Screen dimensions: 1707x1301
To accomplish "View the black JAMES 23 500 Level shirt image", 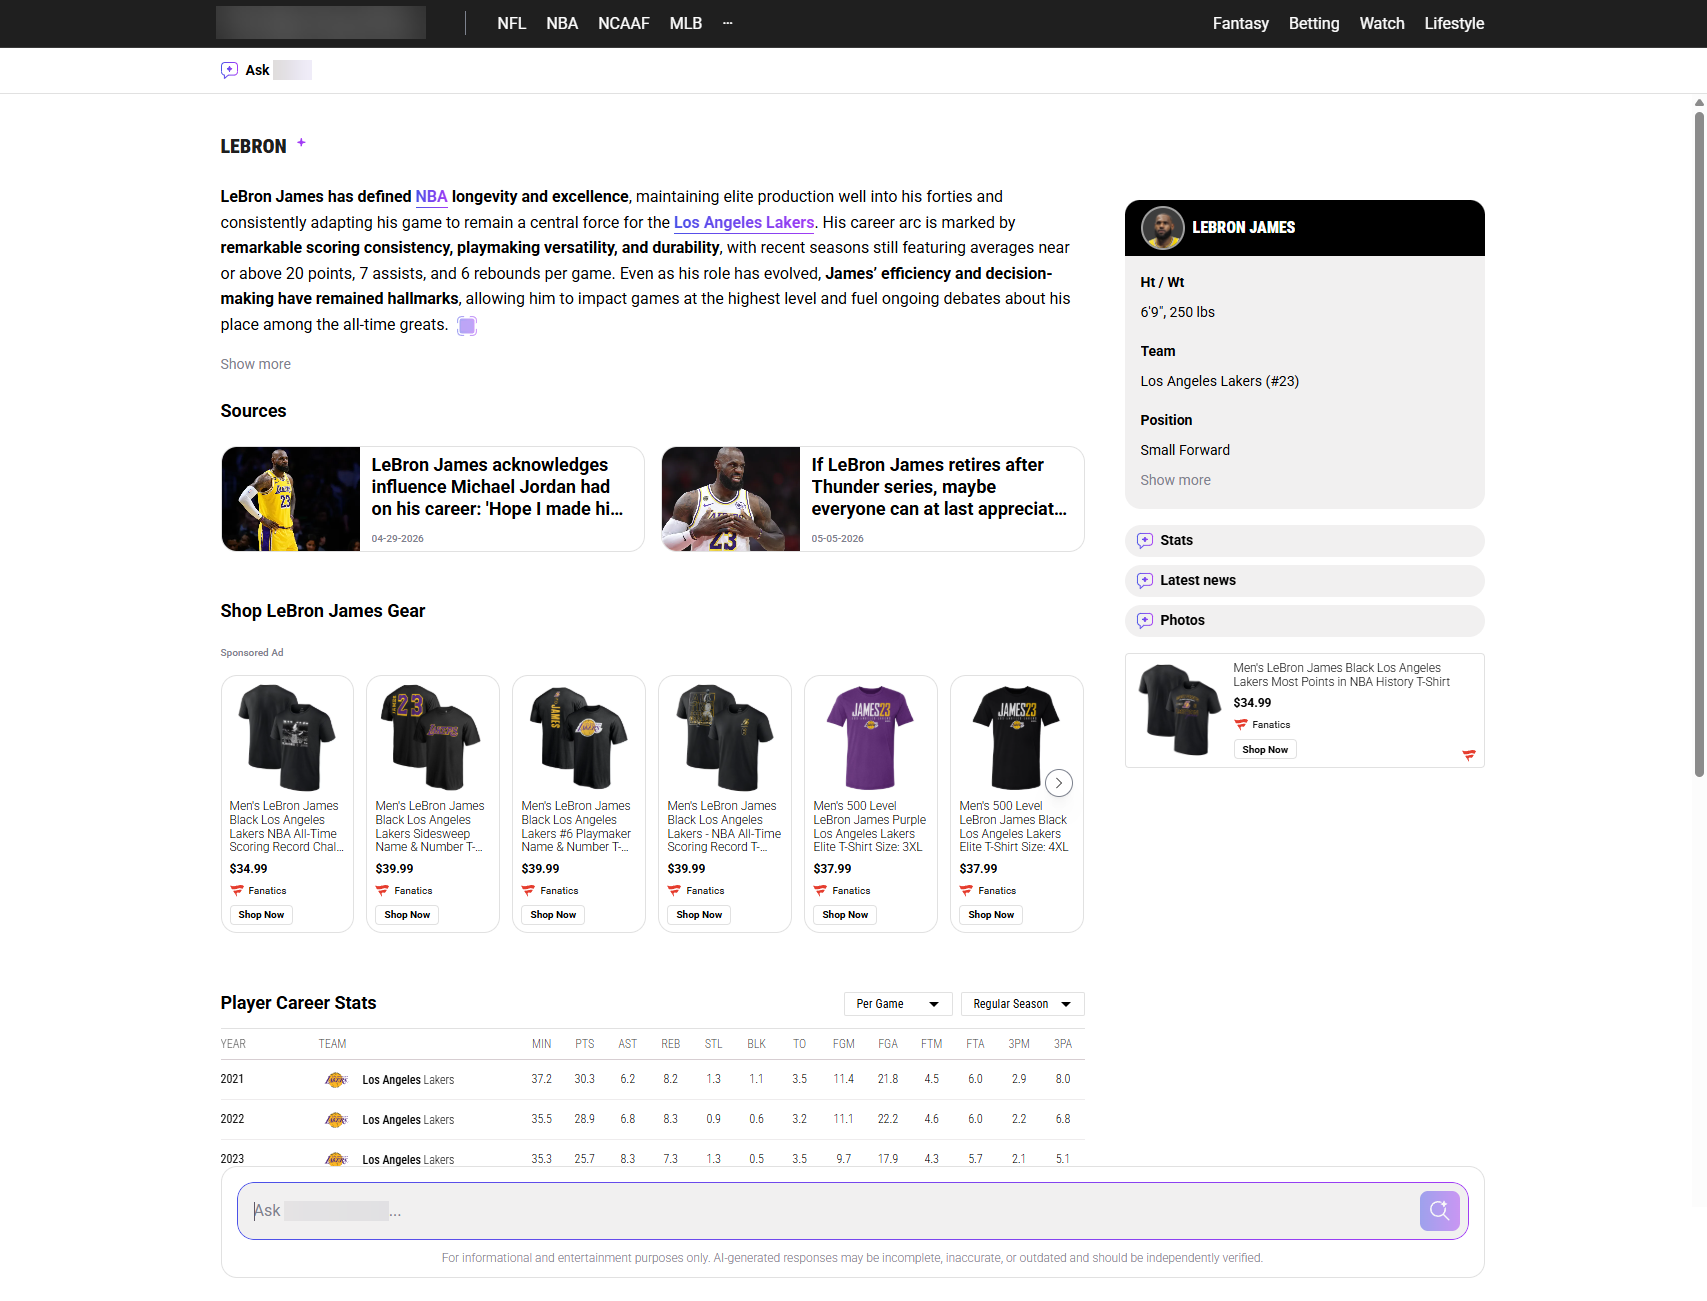I will pos(1016,737).
